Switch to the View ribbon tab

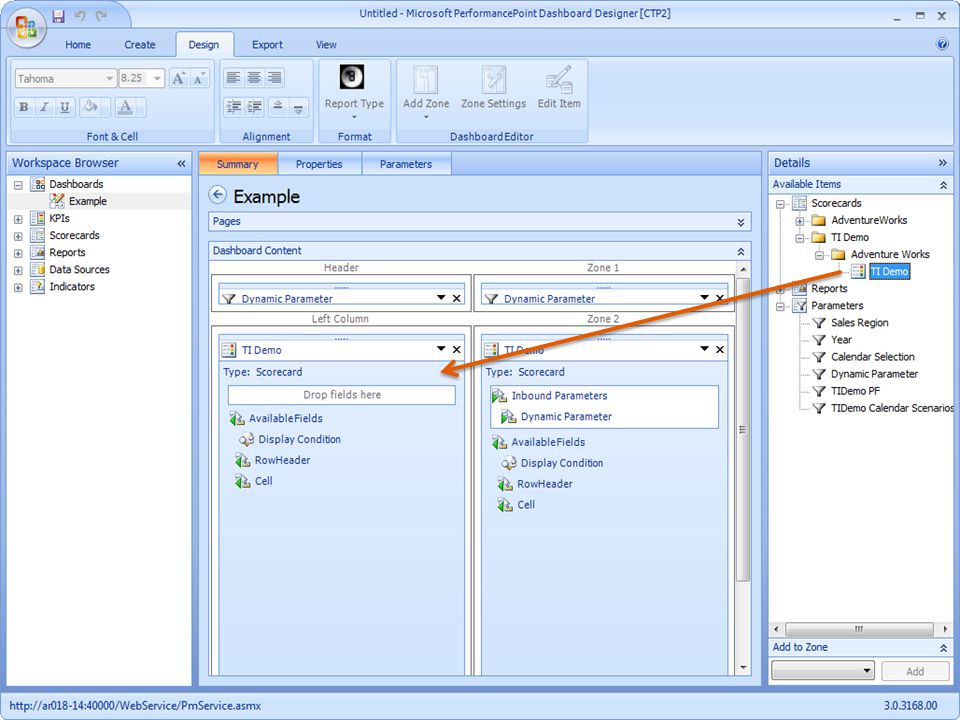pos(326,45)
